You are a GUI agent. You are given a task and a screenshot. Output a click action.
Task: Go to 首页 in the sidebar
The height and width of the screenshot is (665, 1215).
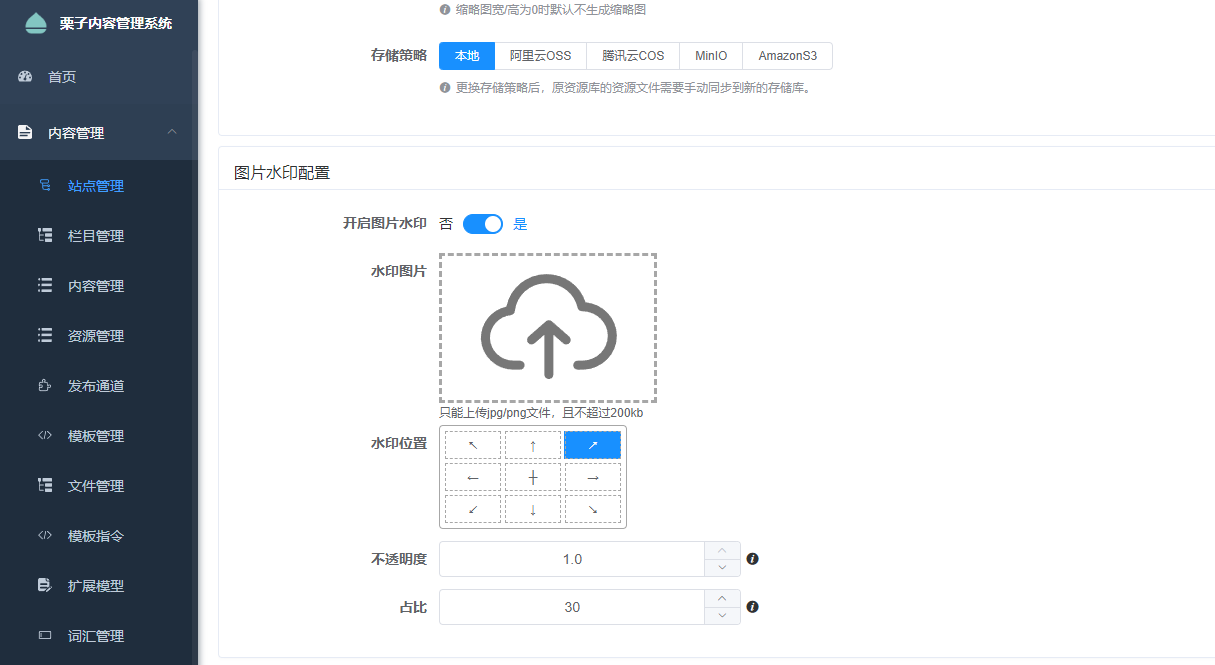(62, 77)
